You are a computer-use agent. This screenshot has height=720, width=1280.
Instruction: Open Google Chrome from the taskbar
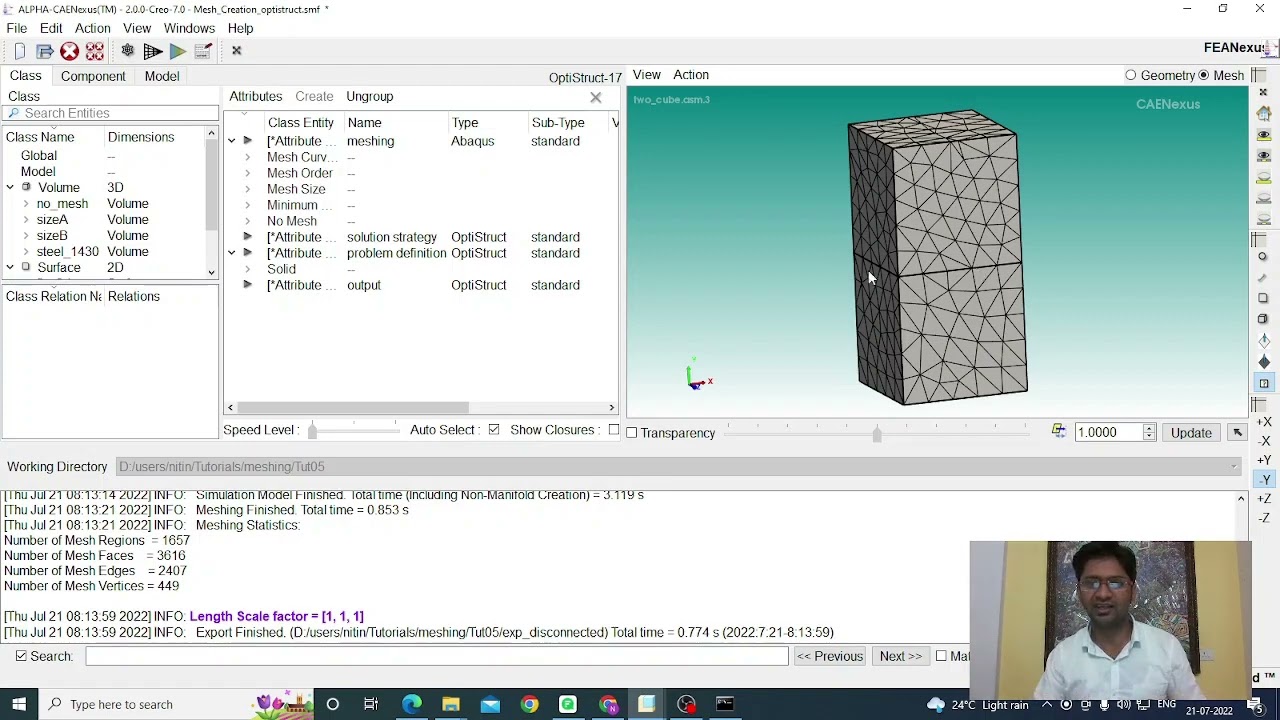529,704
